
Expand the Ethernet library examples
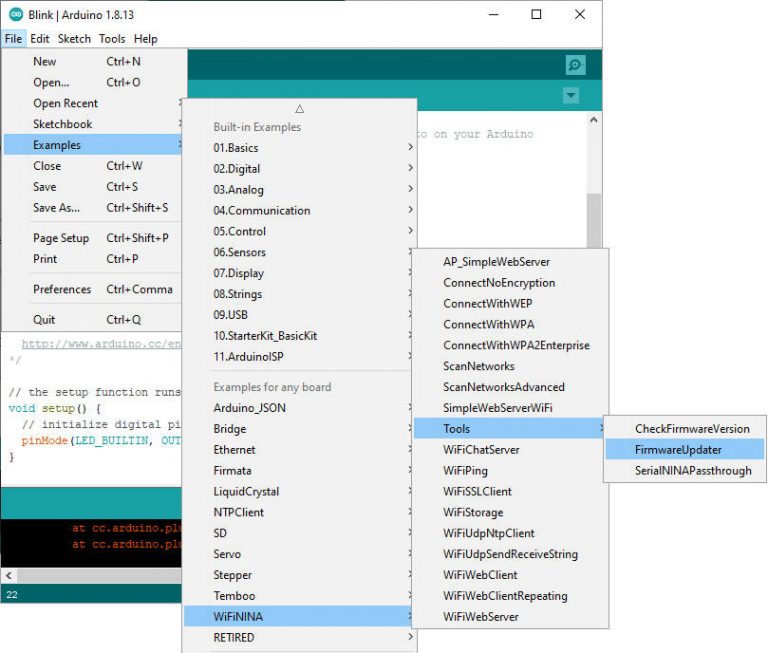coord(299,450)
